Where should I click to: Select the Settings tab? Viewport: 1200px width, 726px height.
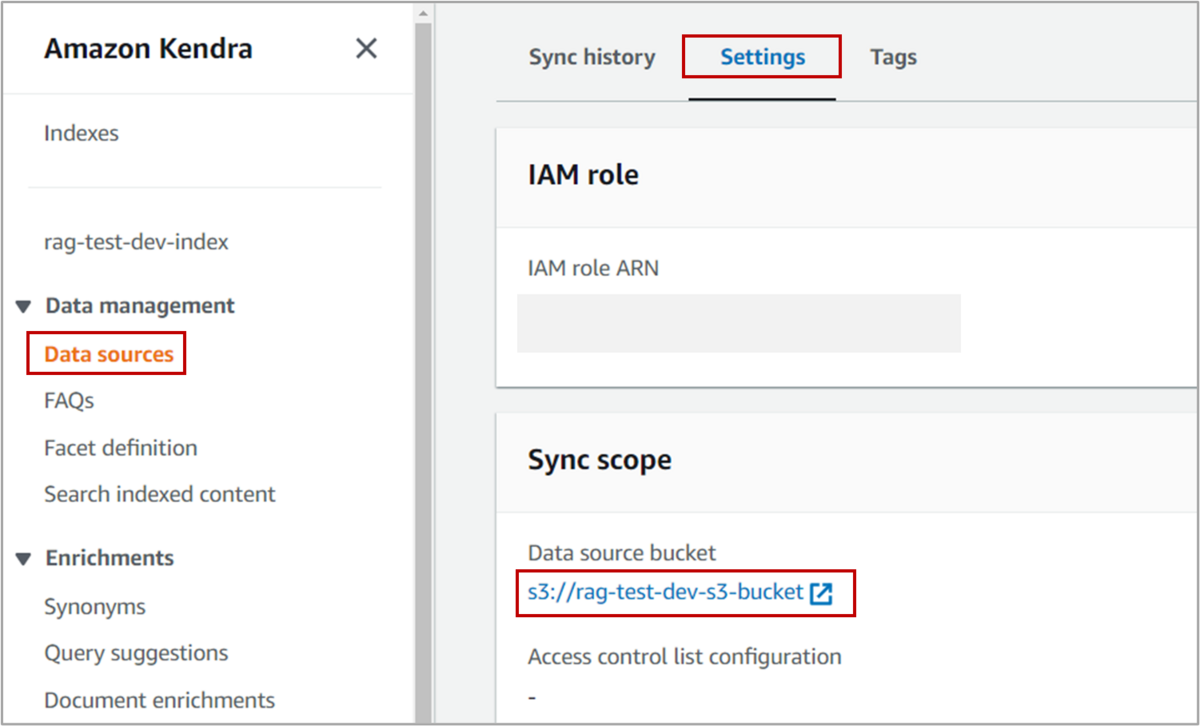pos(761,57)
